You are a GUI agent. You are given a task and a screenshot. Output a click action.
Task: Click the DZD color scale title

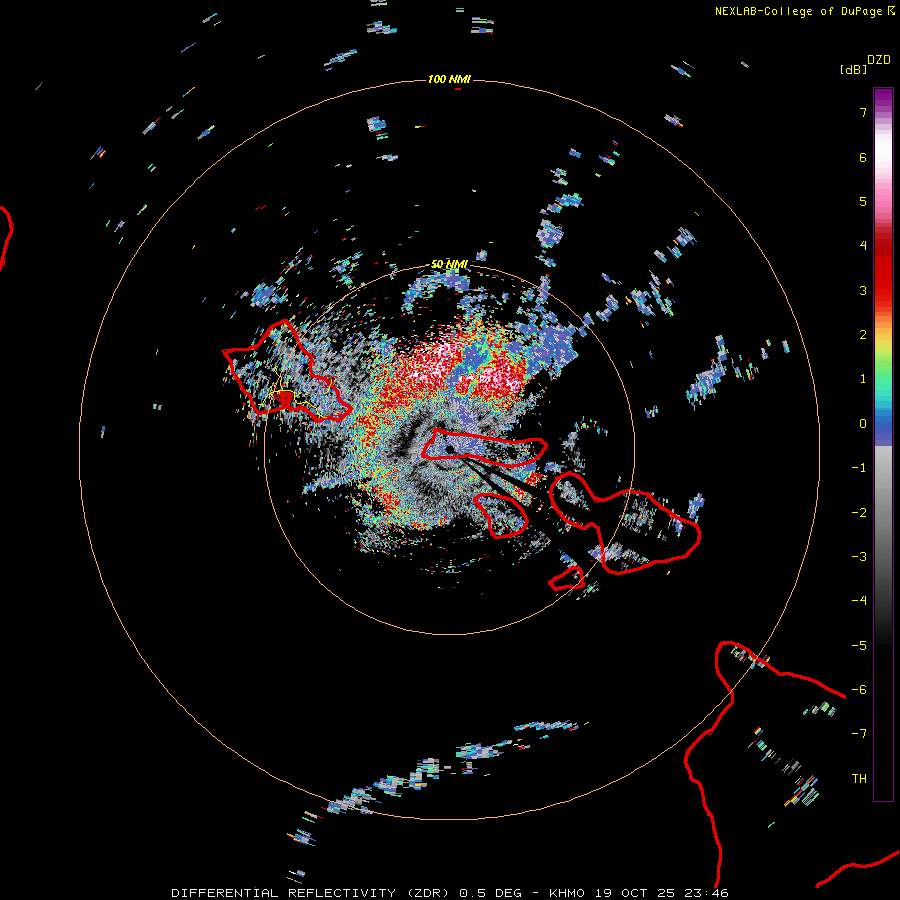[x=878, y=60]
